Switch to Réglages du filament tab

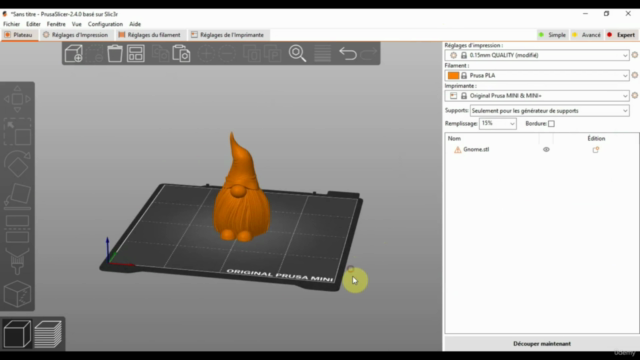pos(149,35)
